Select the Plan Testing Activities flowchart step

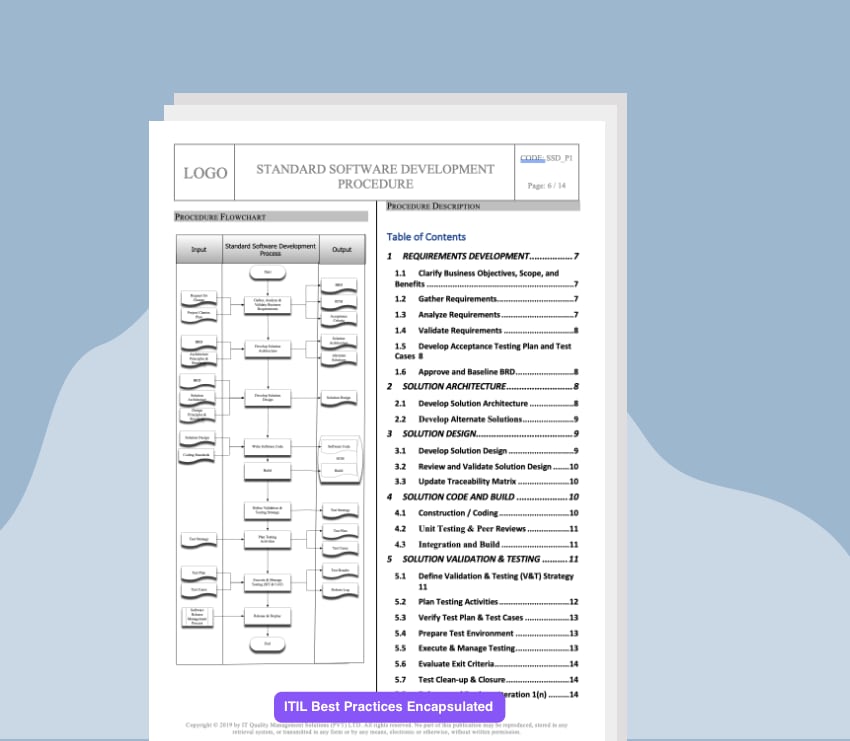(267, 539)
